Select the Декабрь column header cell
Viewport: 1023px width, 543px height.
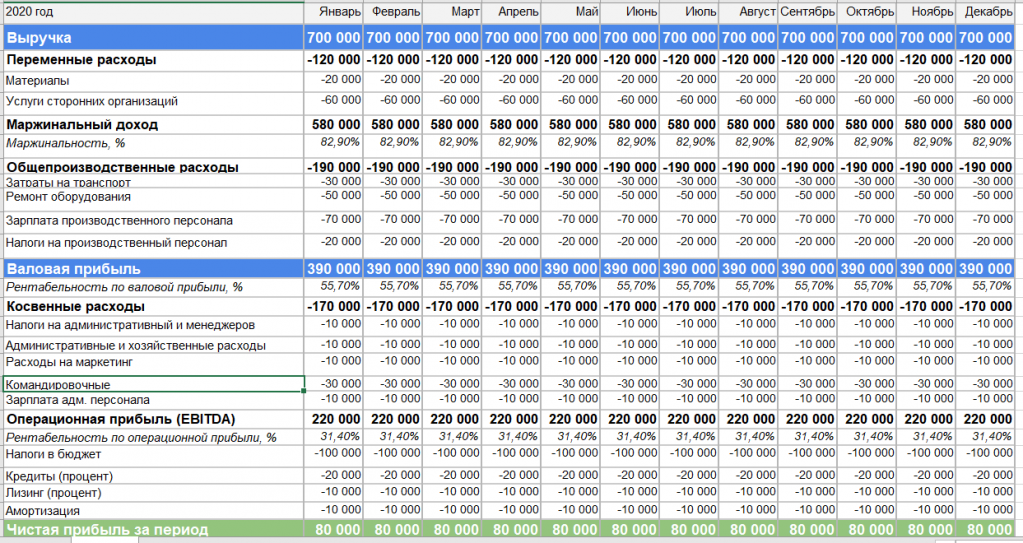(989, 11)
